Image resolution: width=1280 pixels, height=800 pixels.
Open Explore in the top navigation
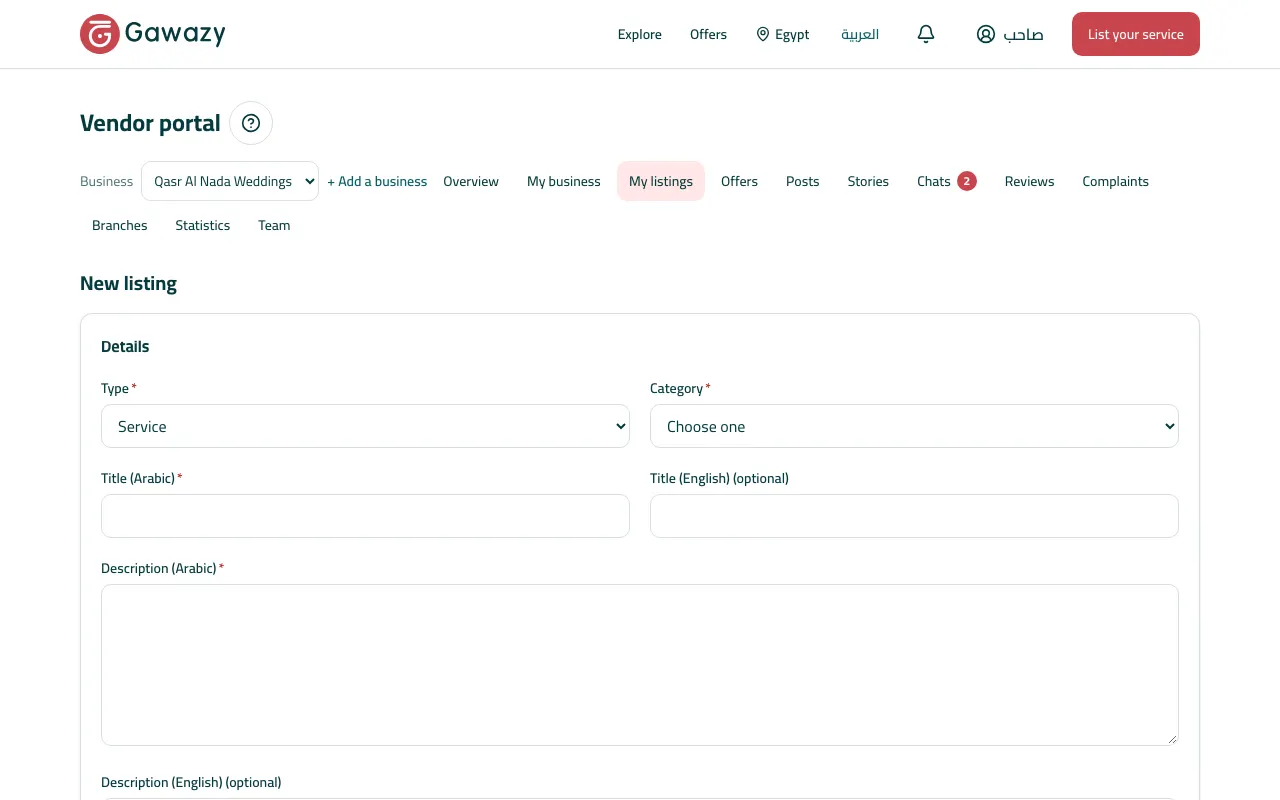[640, 34]
